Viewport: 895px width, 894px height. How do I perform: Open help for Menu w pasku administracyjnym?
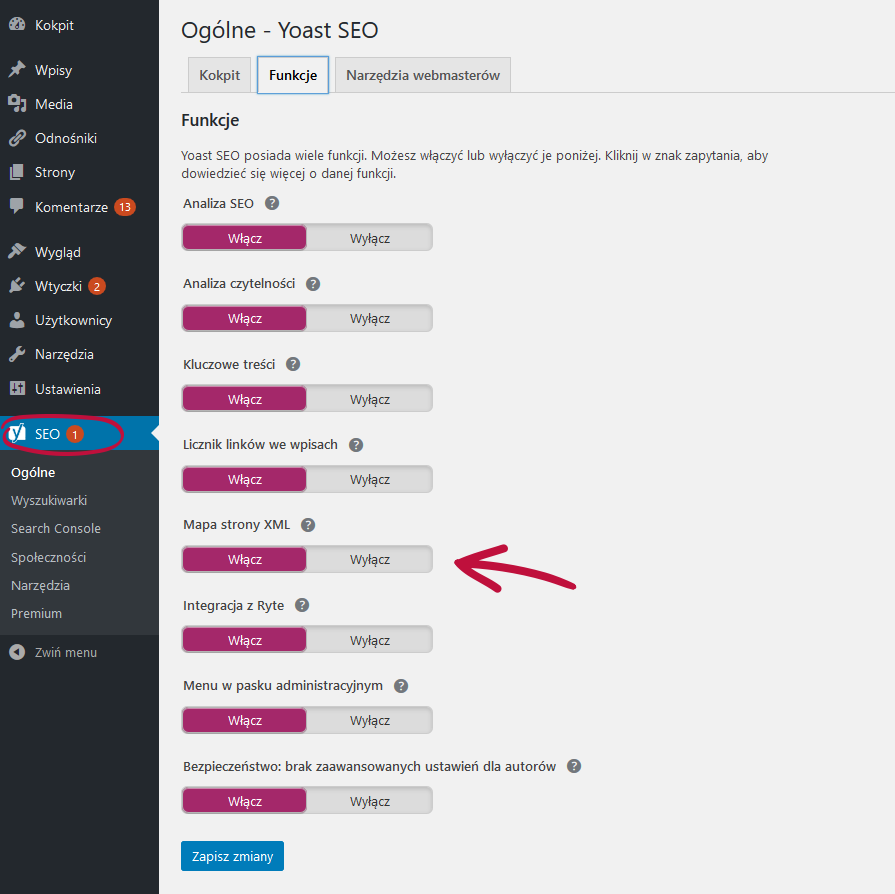(401, 686)
